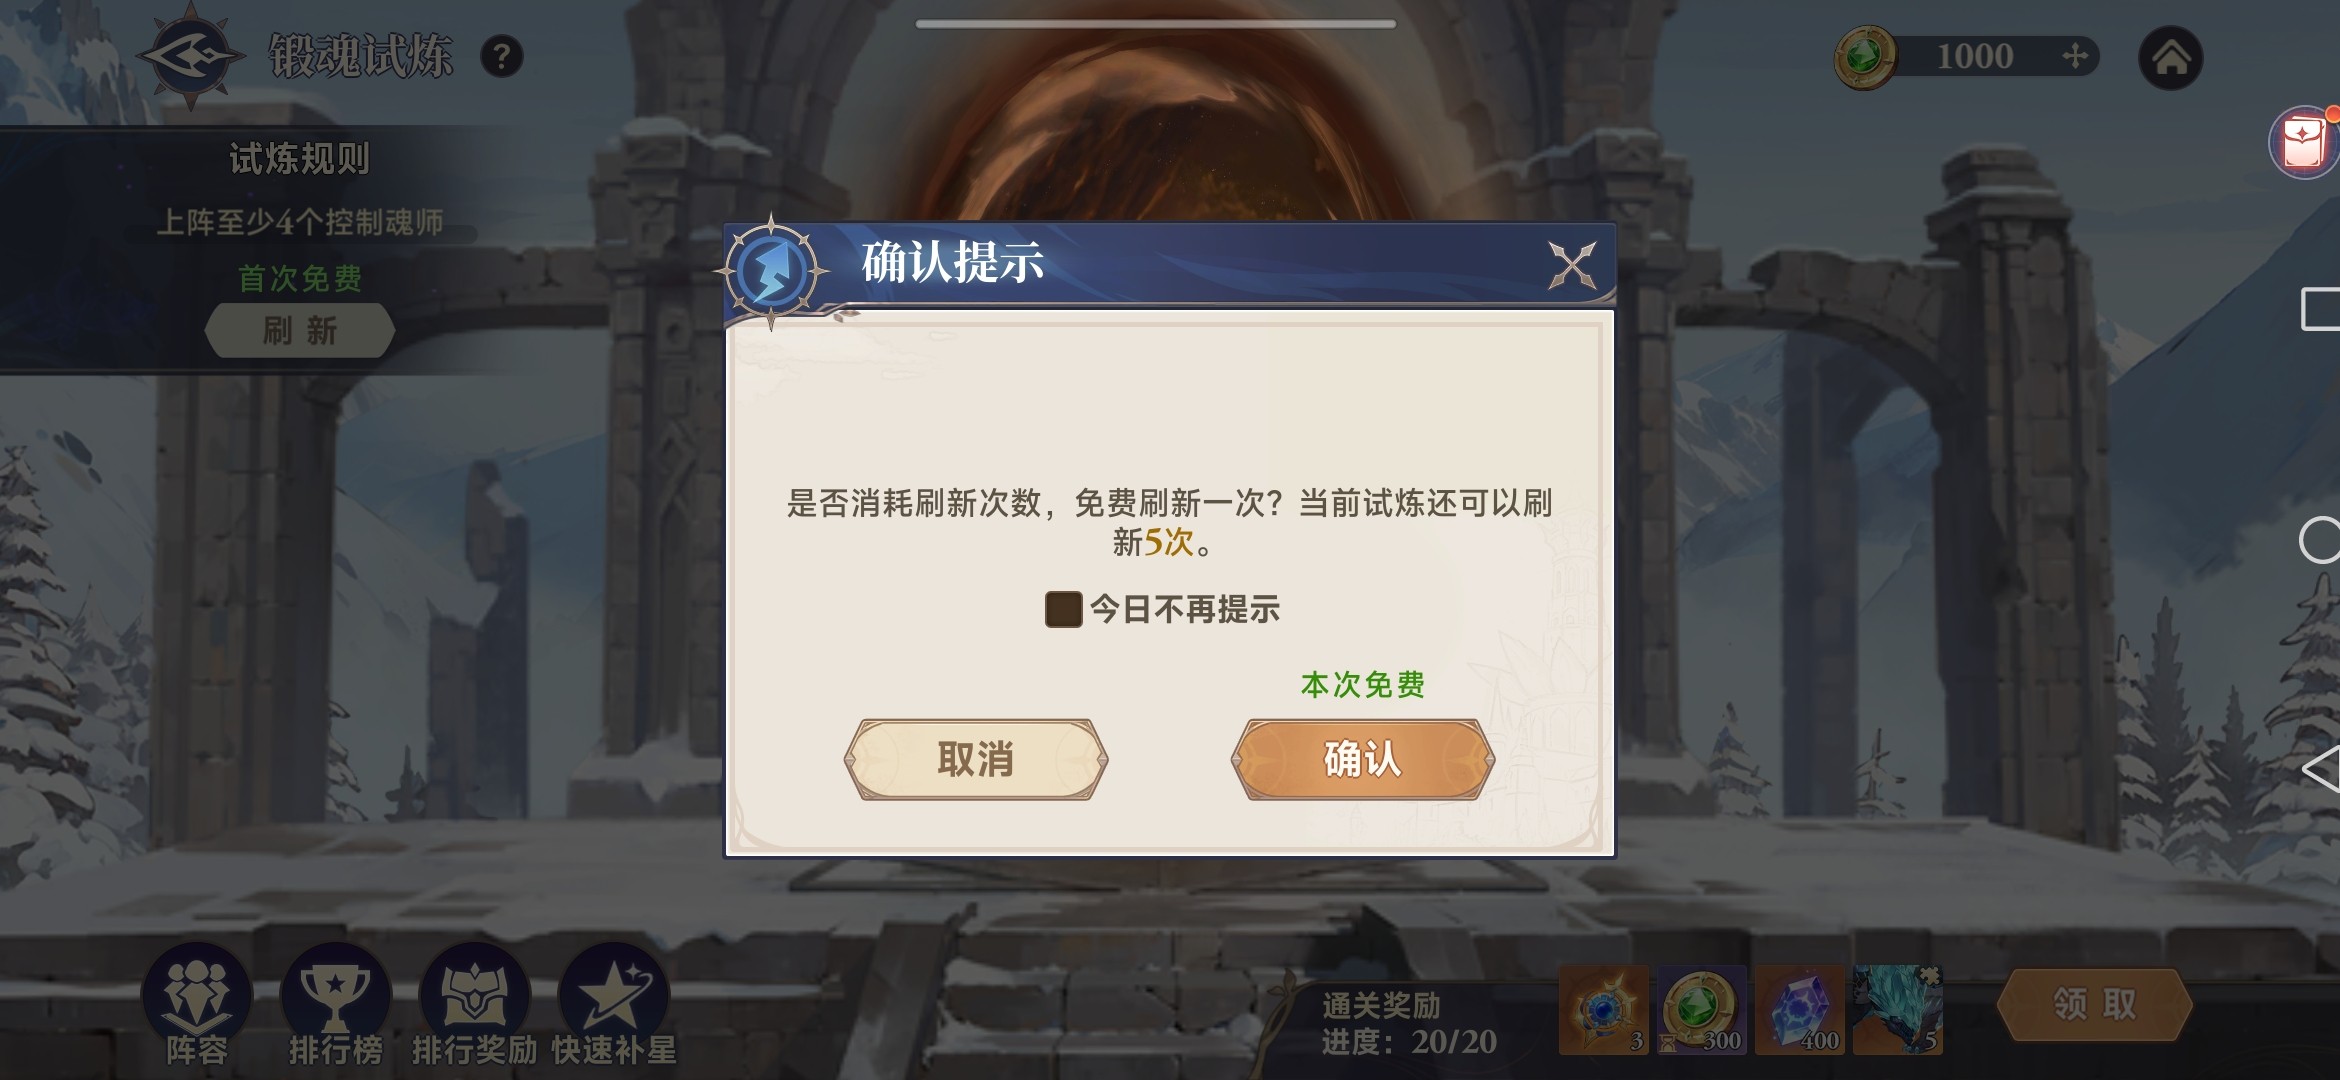Check the 今日不再提示 checkbox
This screenshot has width=2340, height=1080.
(x=1063, y=609)
